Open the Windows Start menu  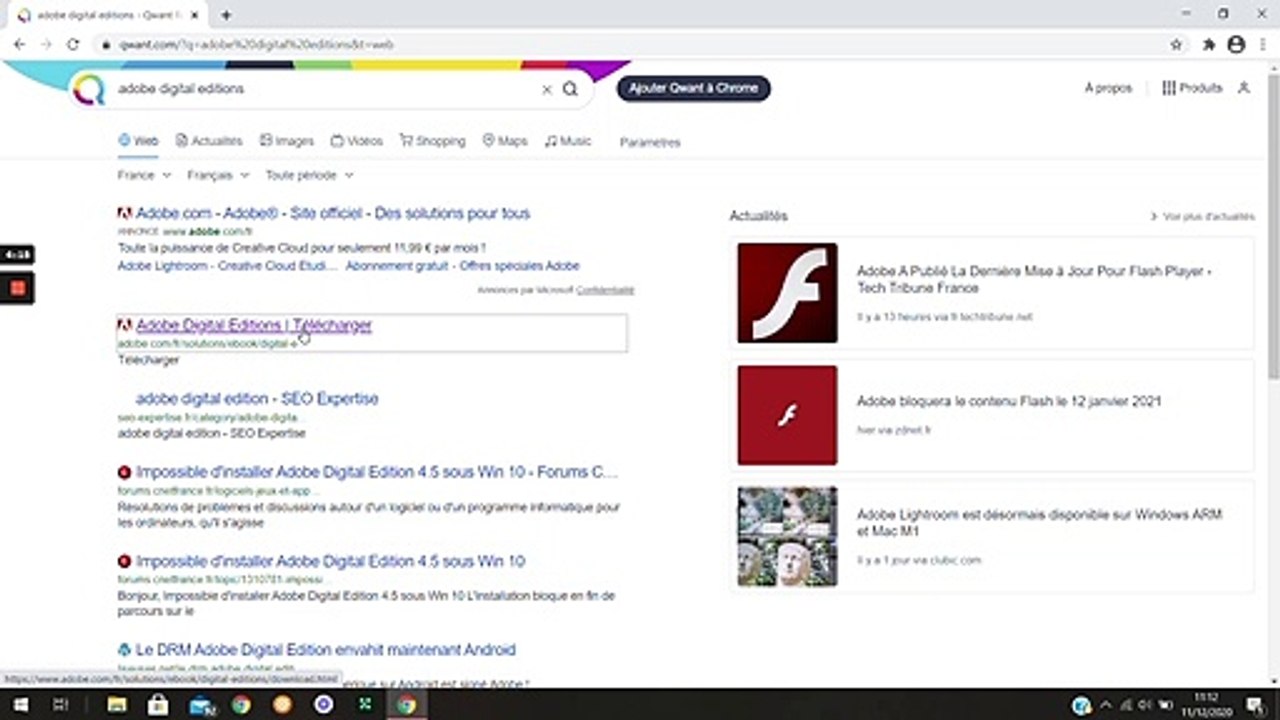(19, 705)
